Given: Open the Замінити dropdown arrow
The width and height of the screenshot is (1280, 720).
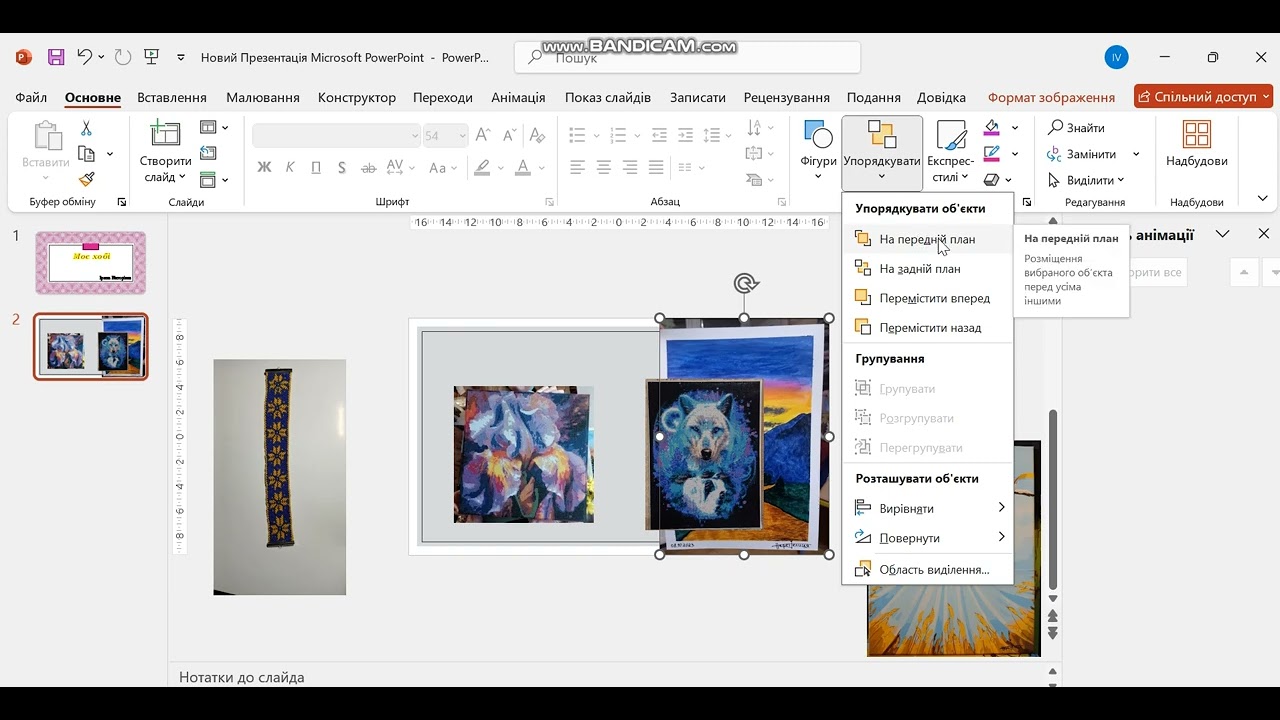Looking at the screenshot, I should tap(1136, 154).
